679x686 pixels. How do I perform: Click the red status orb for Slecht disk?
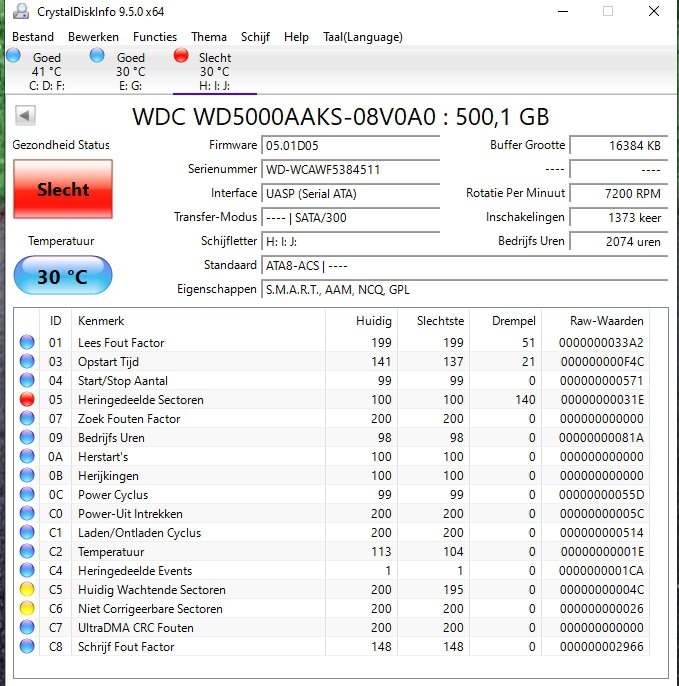(x=181, y=56)
